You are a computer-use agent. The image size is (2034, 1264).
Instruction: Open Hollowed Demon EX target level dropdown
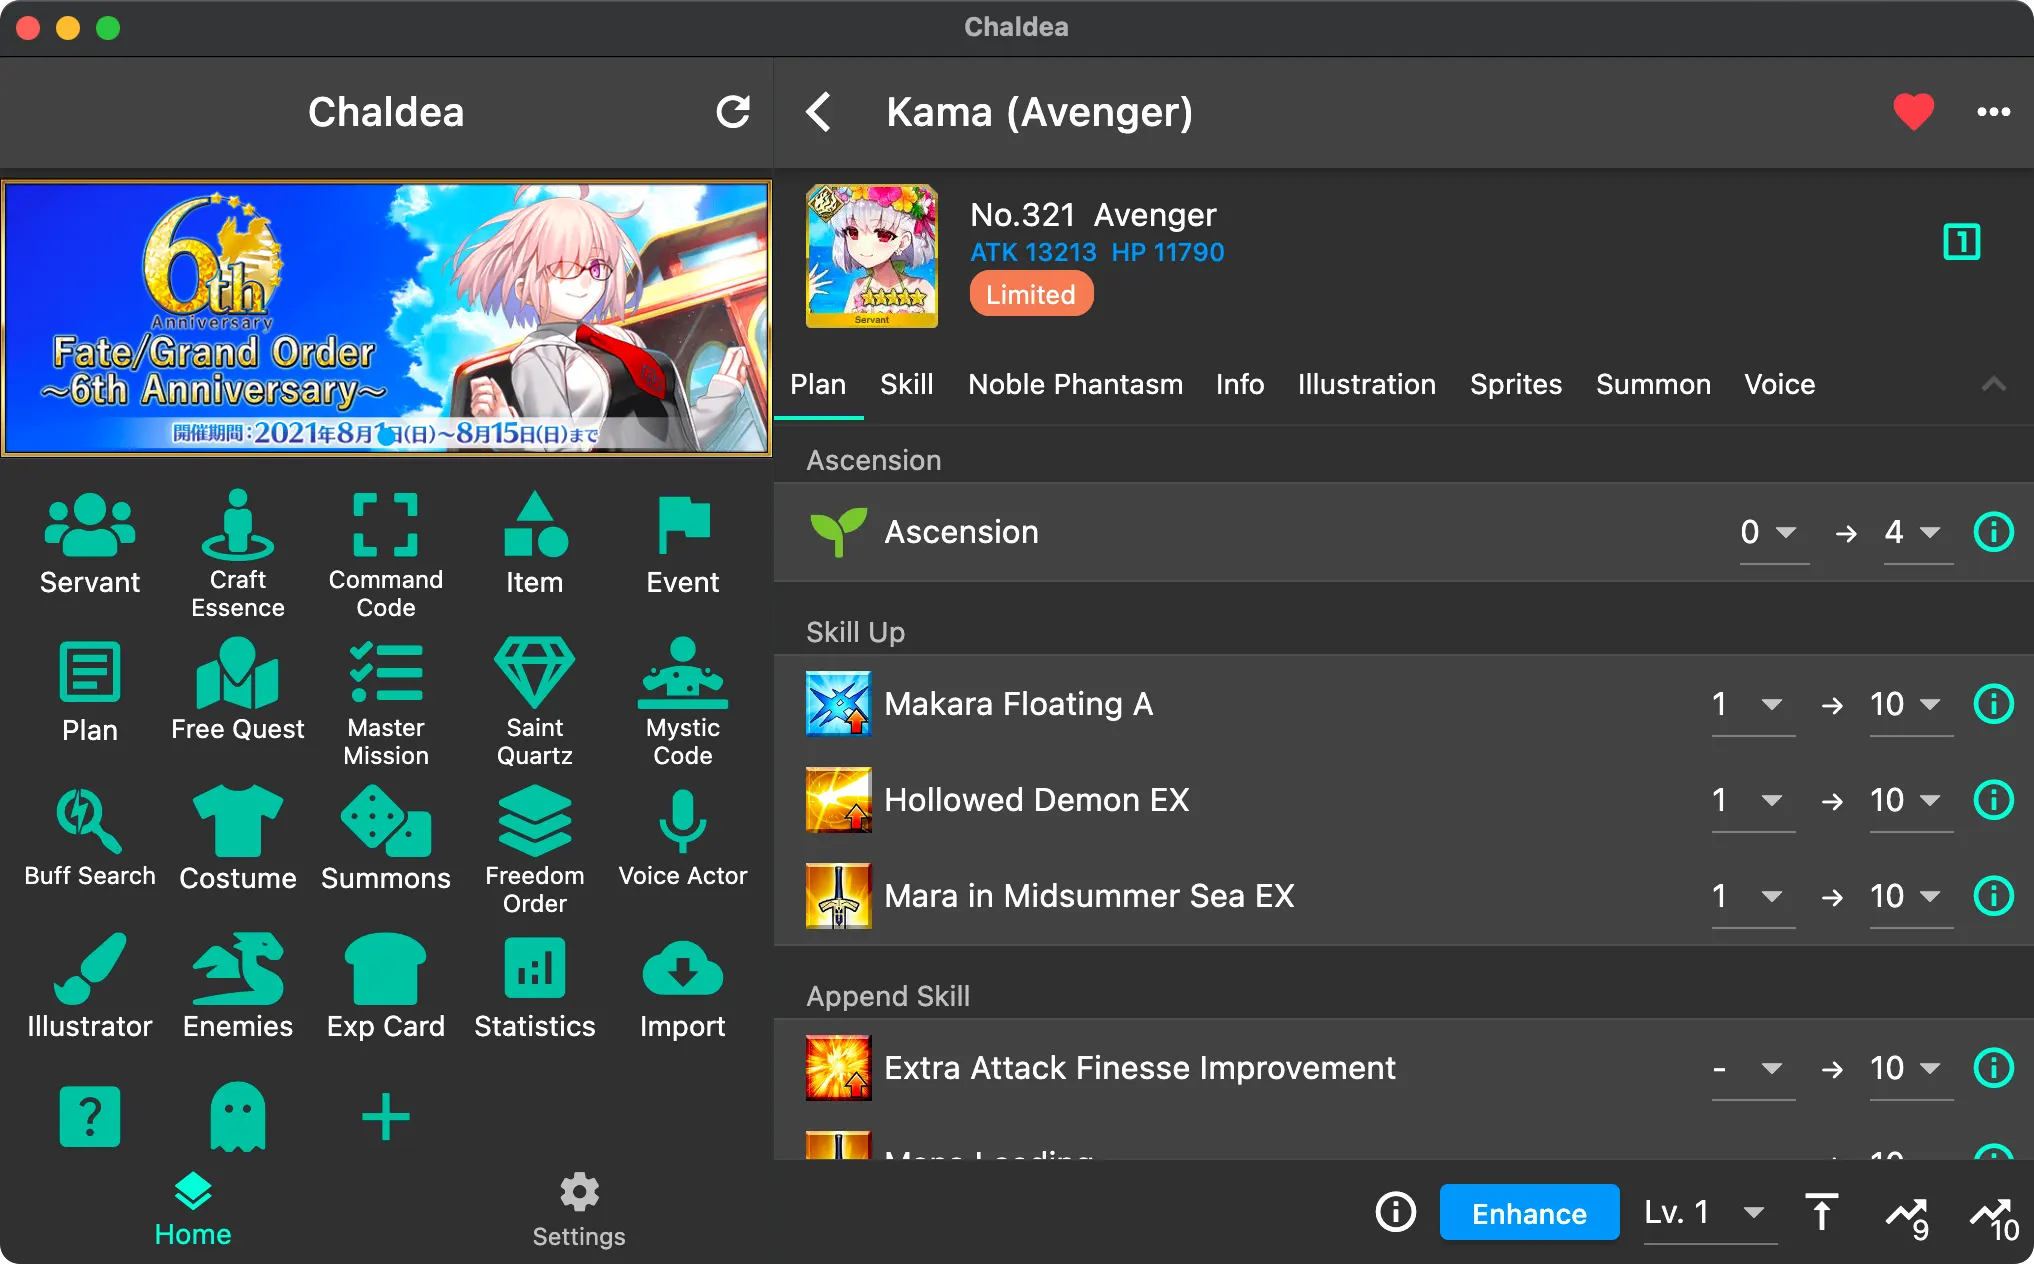[1910, 800]
